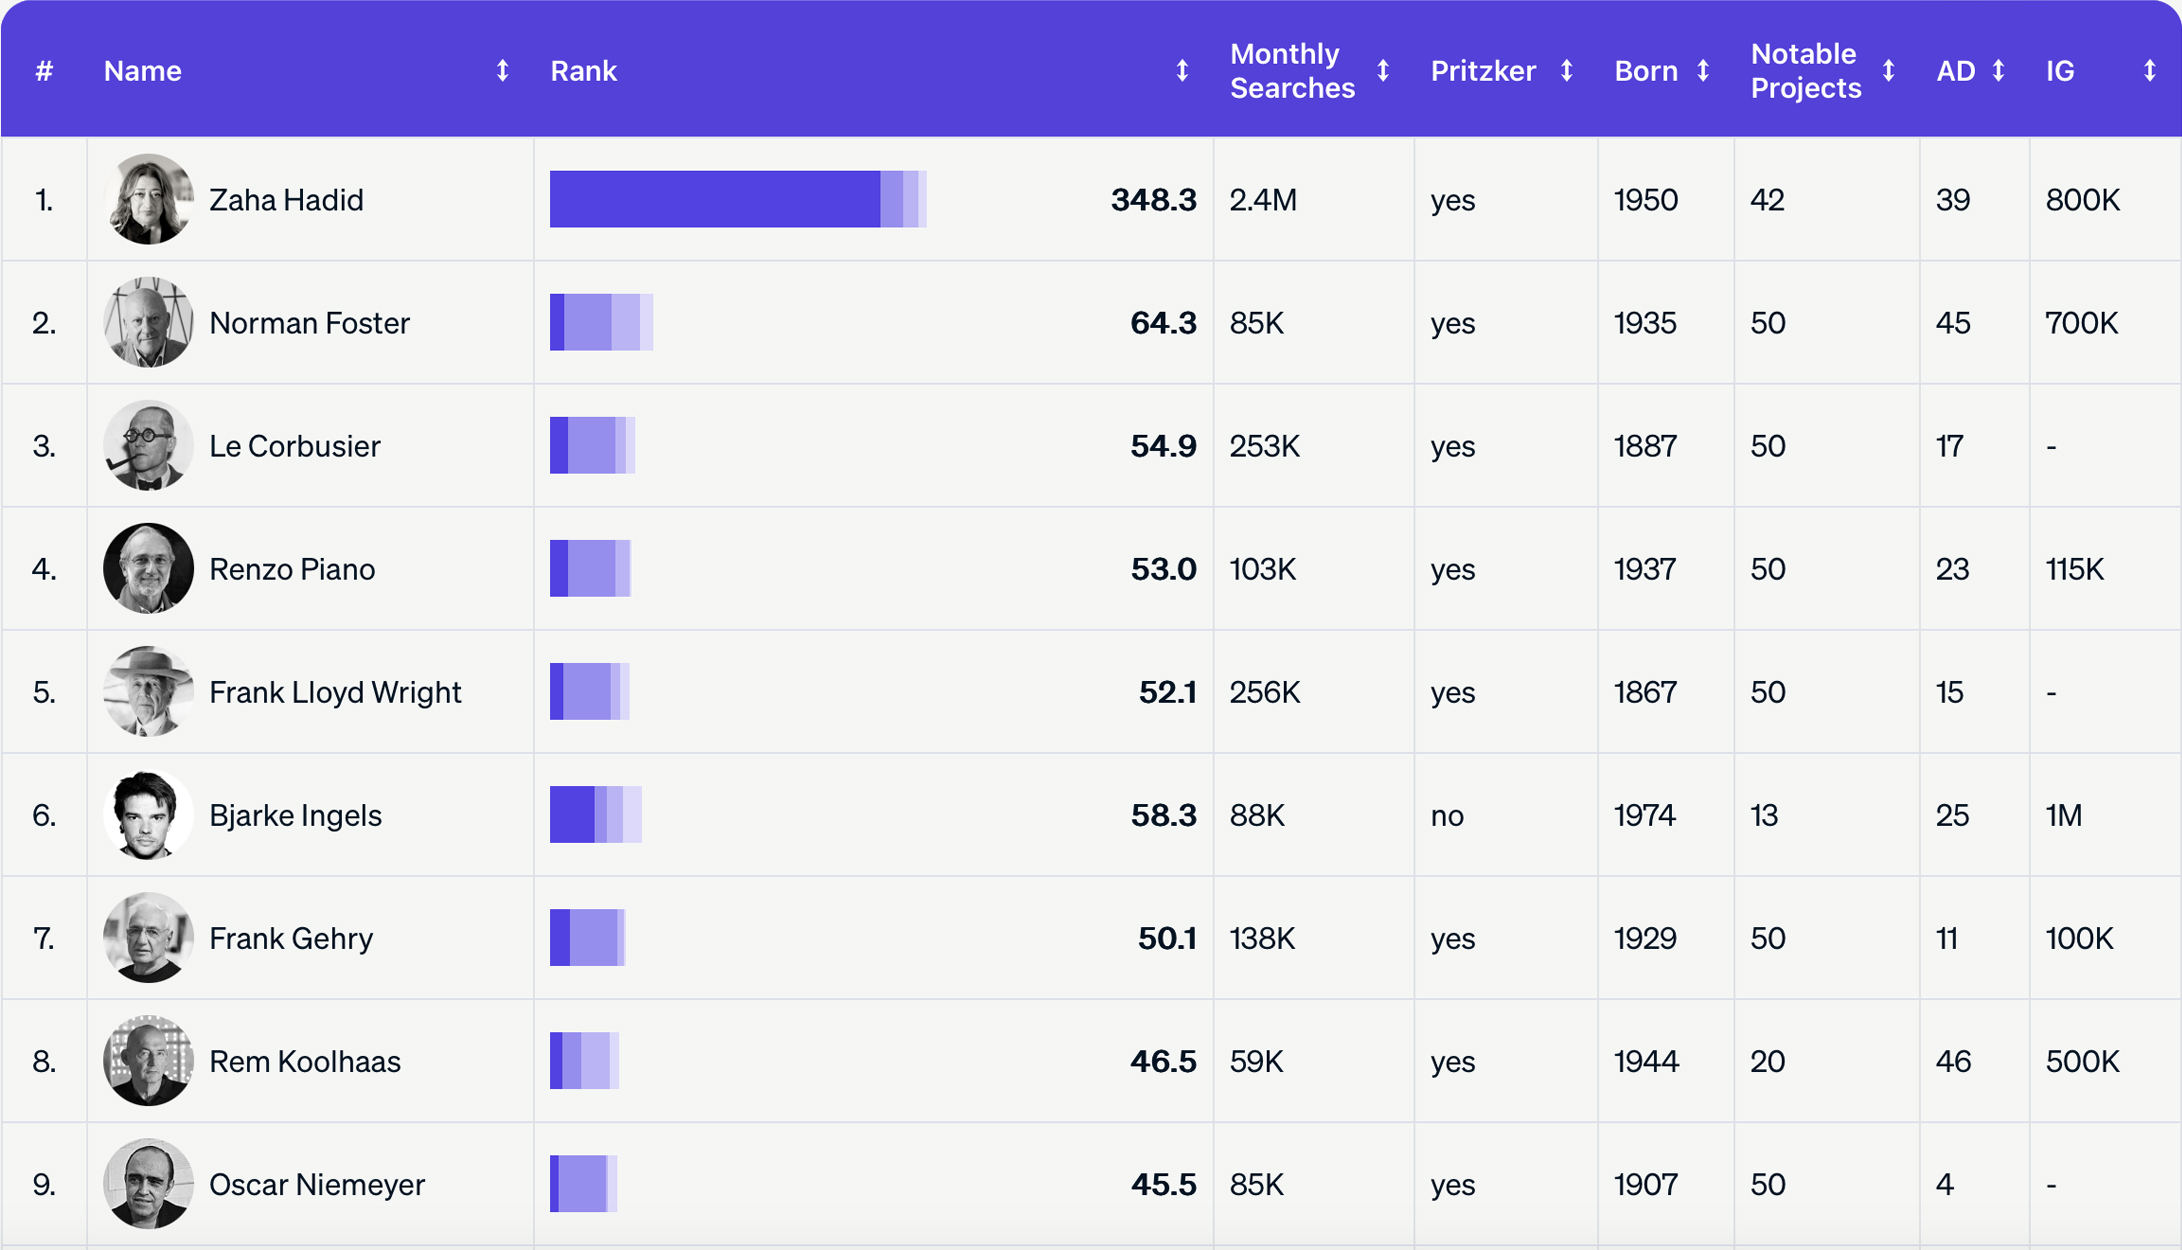Click sort arrows icon in Name column
Image resolution: width=2182 pixels, height=1250 pixels.
point(502,71)
